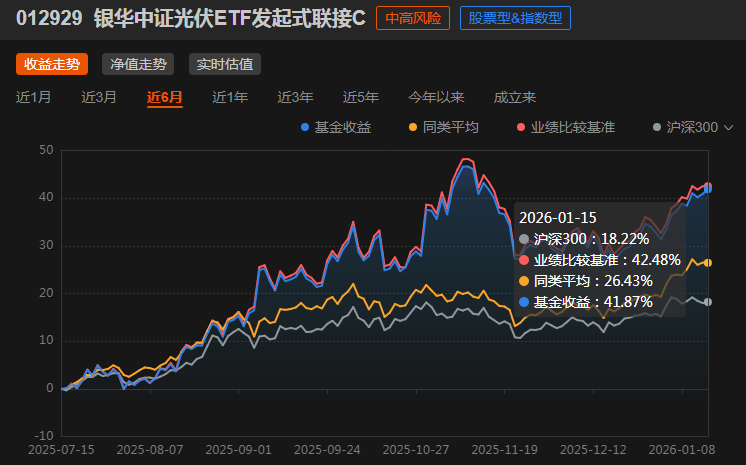This screenshot has height=465, width=746.
Task: Click the orange end-point marker on average line
Action: coord(708,263)
